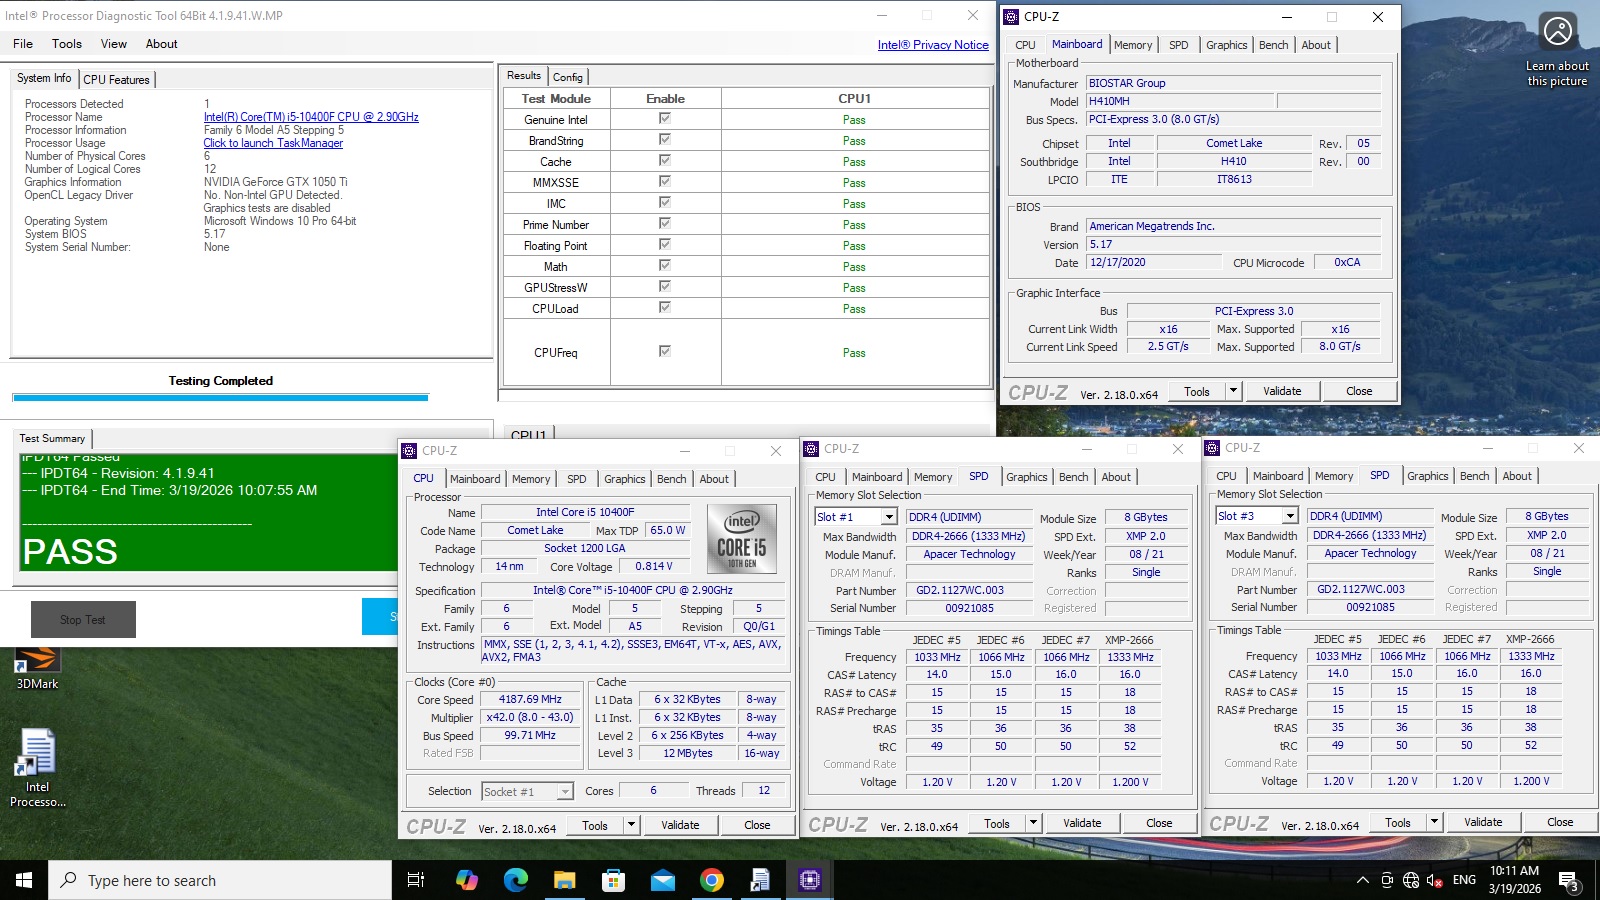
Task: Click the Intel Privacy Notice link
Action: [932, 45]
